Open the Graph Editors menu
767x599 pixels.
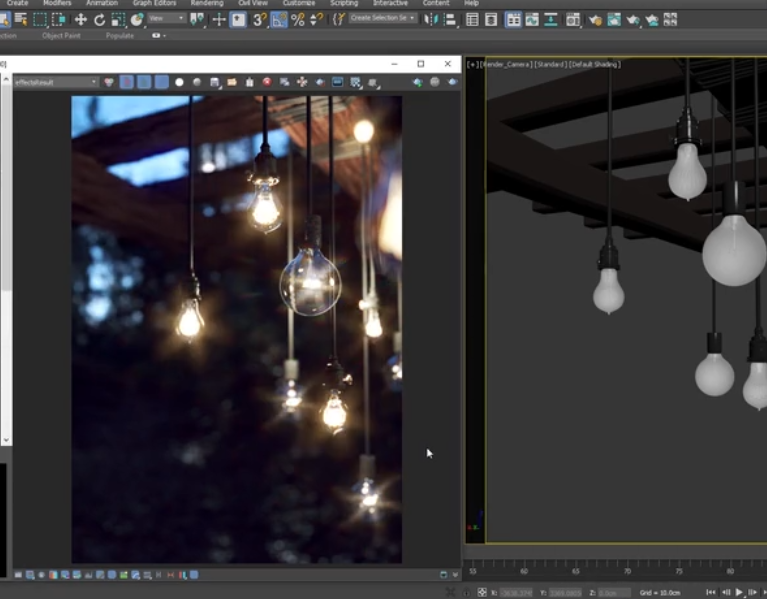click(x=154, y=3)
